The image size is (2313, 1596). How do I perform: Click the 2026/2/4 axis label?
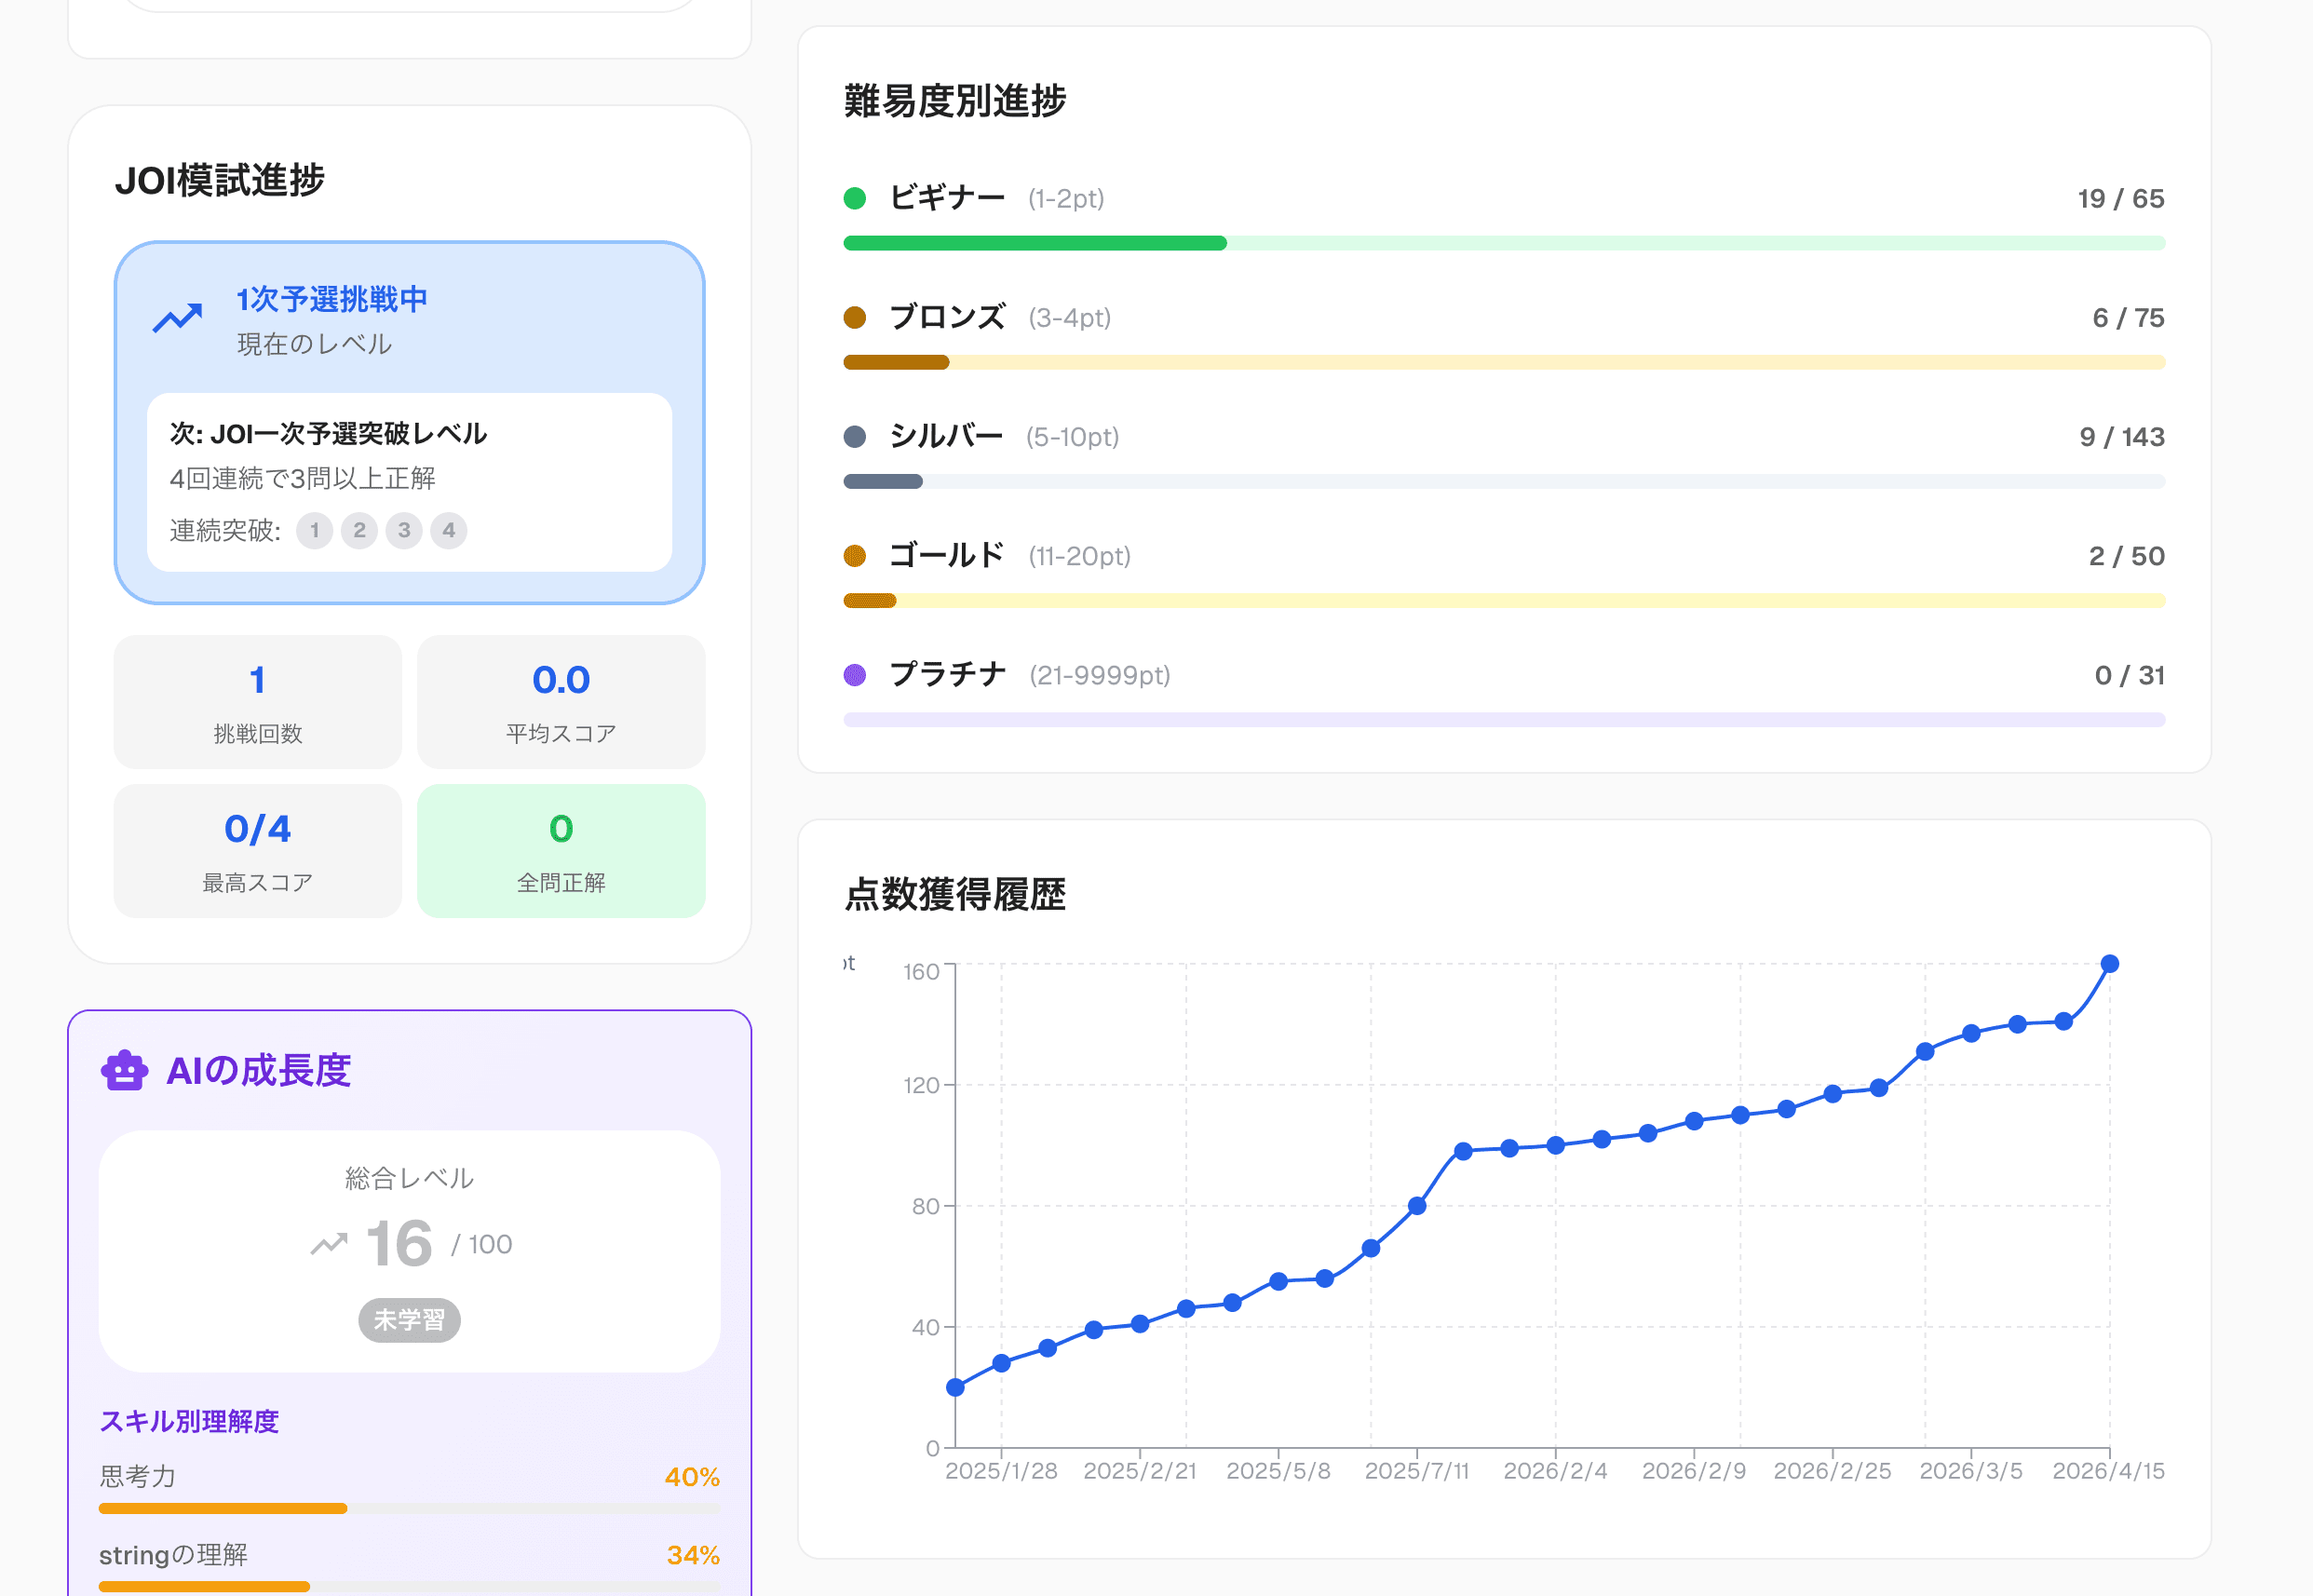pyautogui.click(x=1555, y=1471)
